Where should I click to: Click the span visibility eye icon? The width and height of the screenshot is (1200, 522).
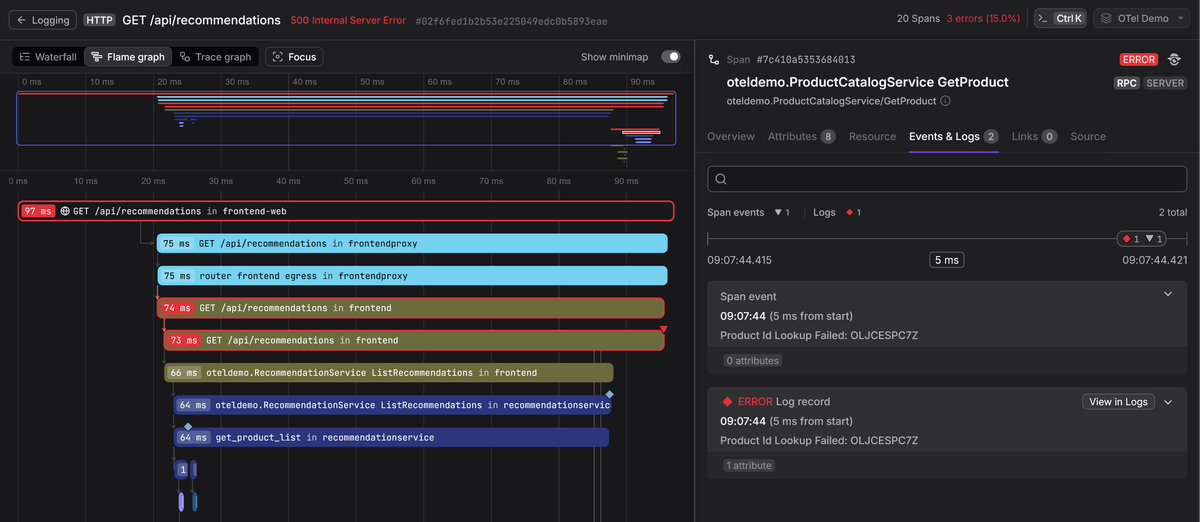pyautogui.click(x=1175, y=60)
